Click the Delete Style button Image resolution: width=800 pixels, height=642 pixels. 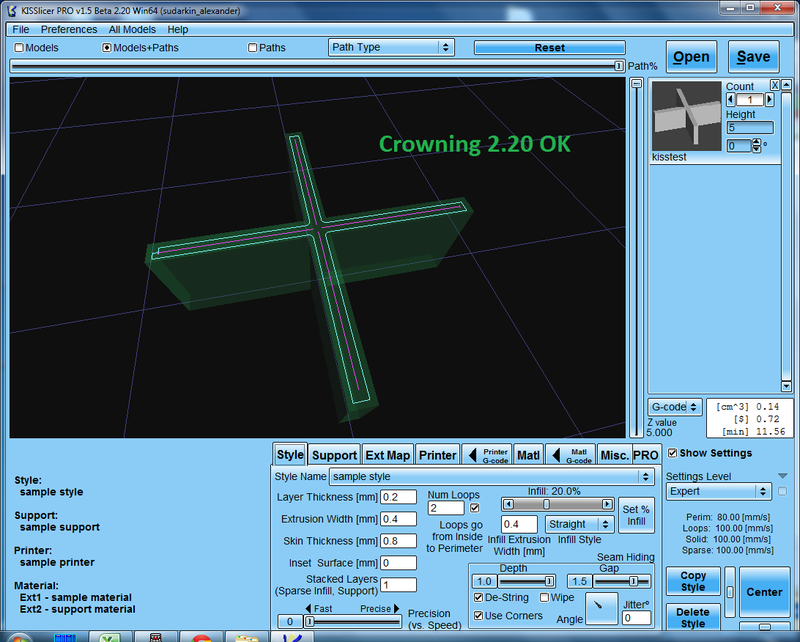[x=693, y=618]
